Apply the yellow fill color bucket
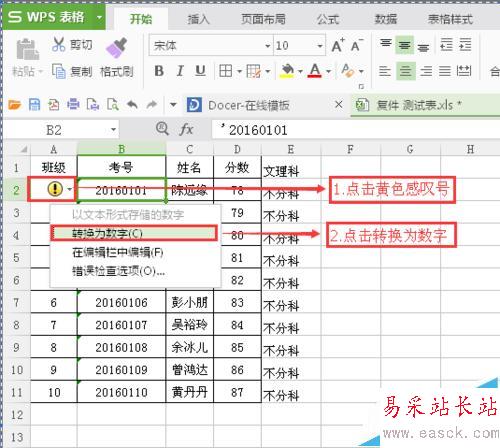The height and width of the screenshot is (448, 500). point(287,71)
